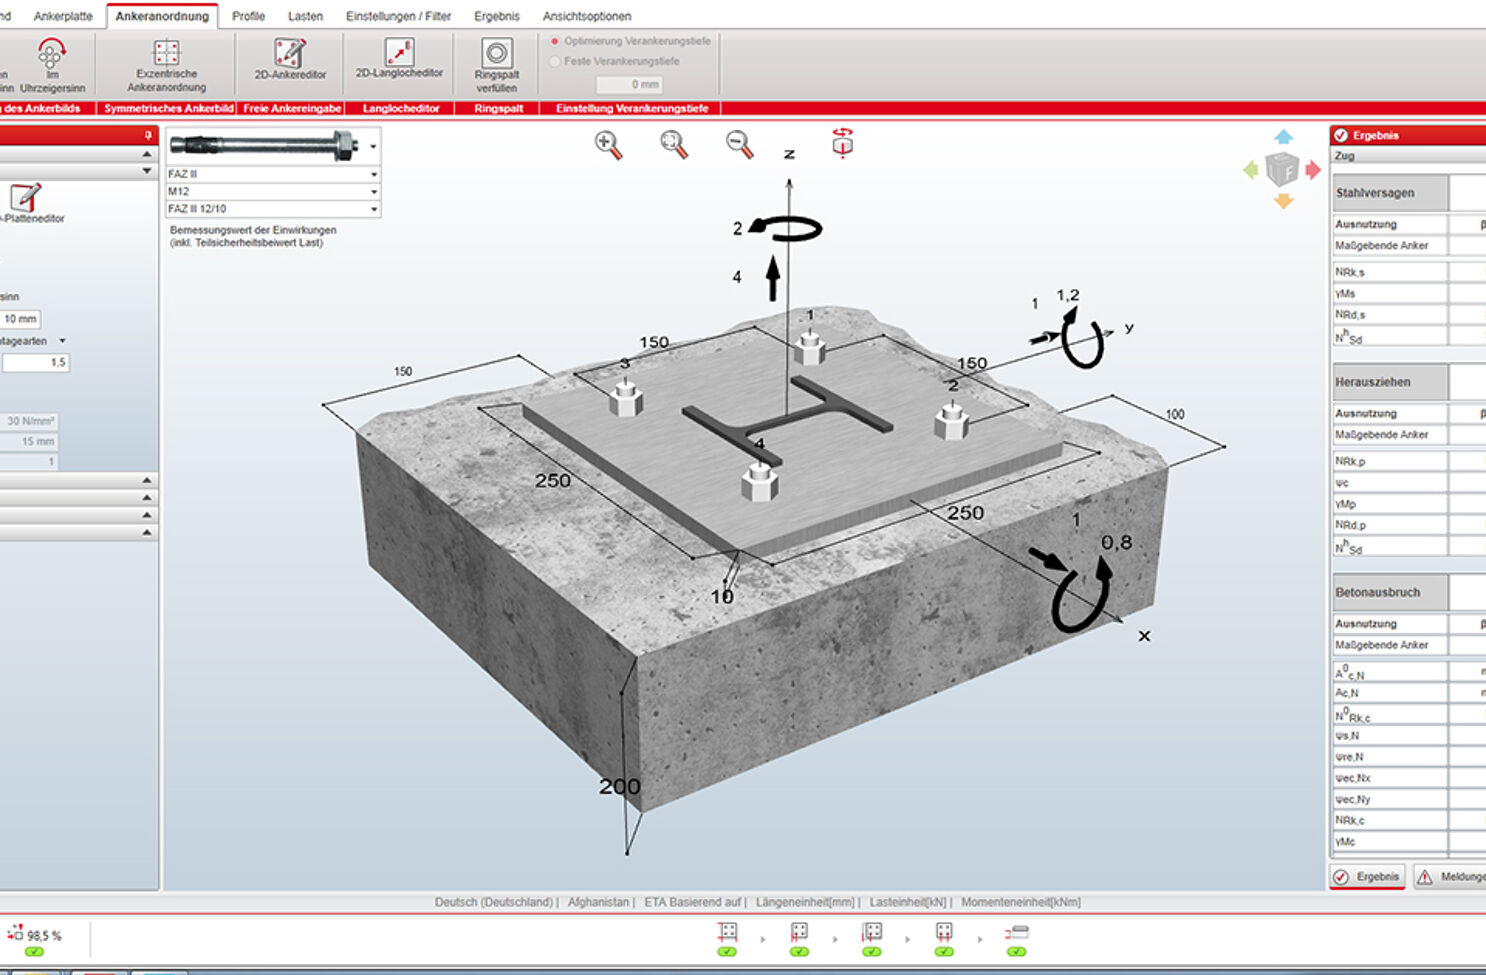The image size is (1486, 975).
Task: Open the 2D-Ankereditor tool
Action: [x=290, y=59]
